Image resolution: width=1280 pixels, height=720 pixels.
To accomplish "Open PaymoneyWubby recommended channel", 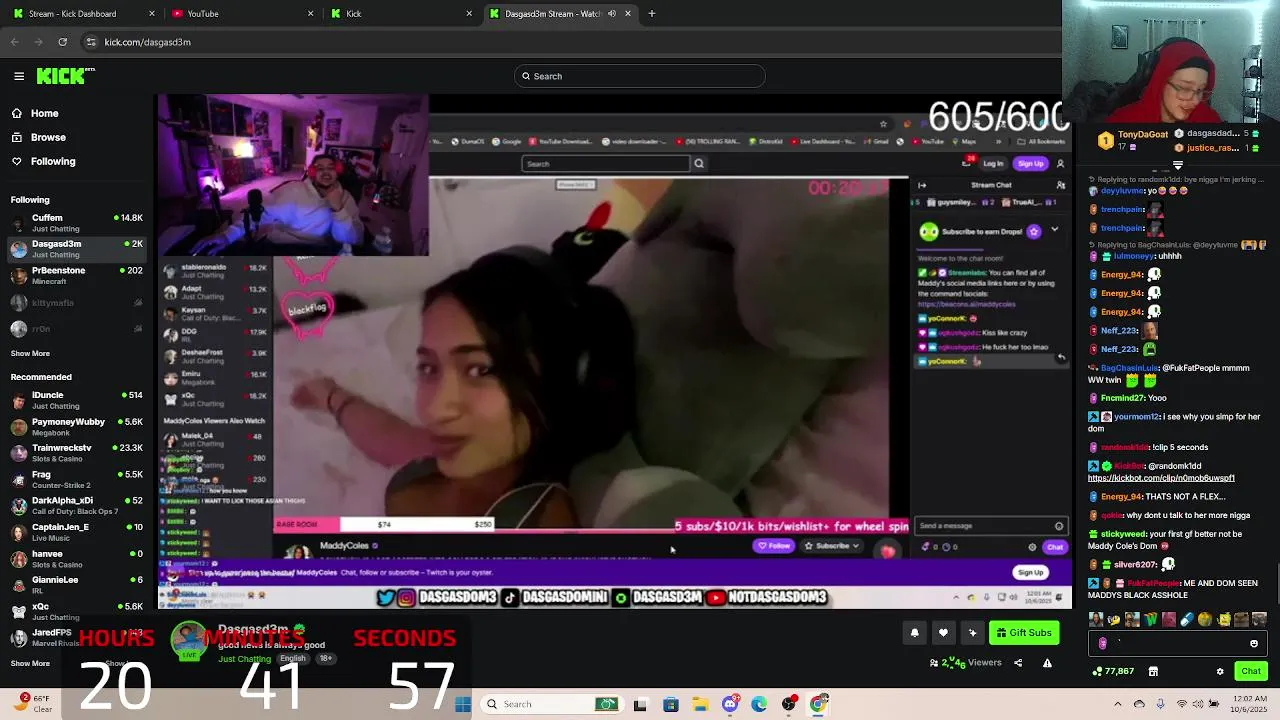I will (77, 427).
